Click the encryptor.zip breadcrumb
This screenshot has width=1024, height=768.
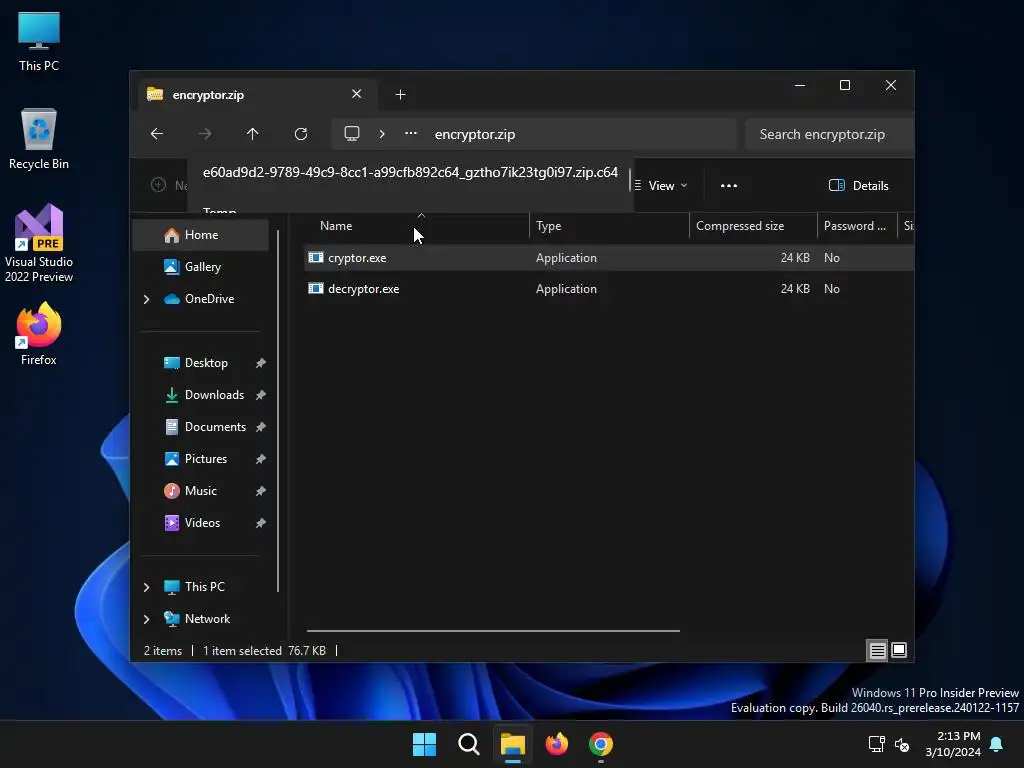pyautogui.click(x=475, y=134)
